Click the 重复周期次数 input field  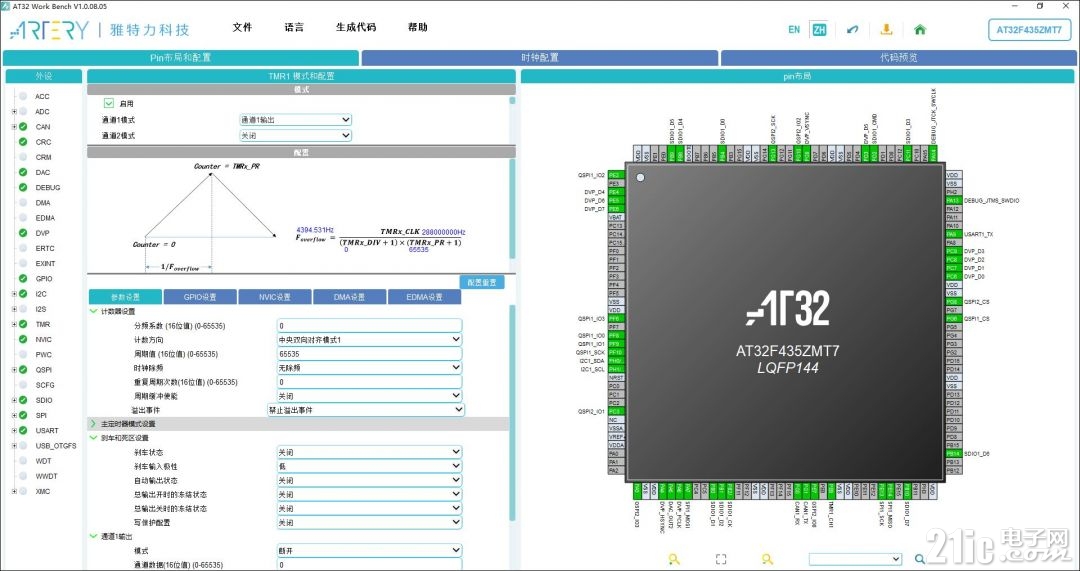point(369,382)
